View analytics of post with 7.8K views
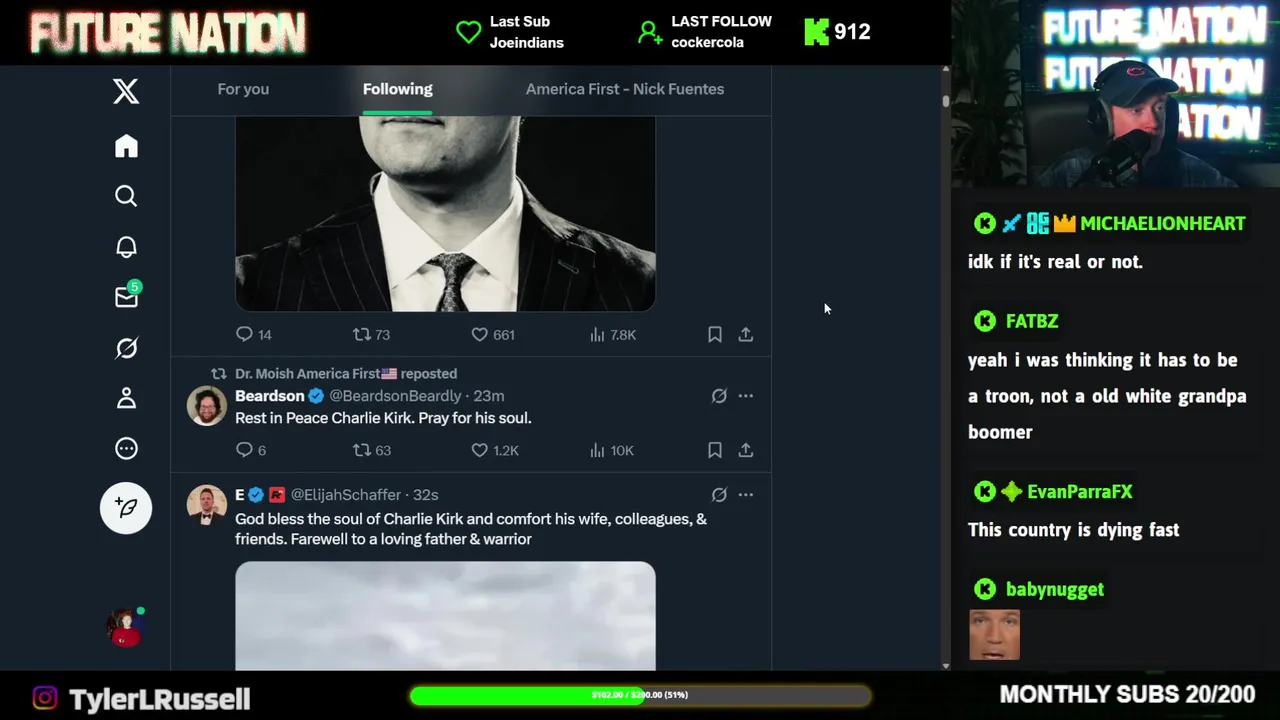The image size is (1280, 720). (613, 334)
